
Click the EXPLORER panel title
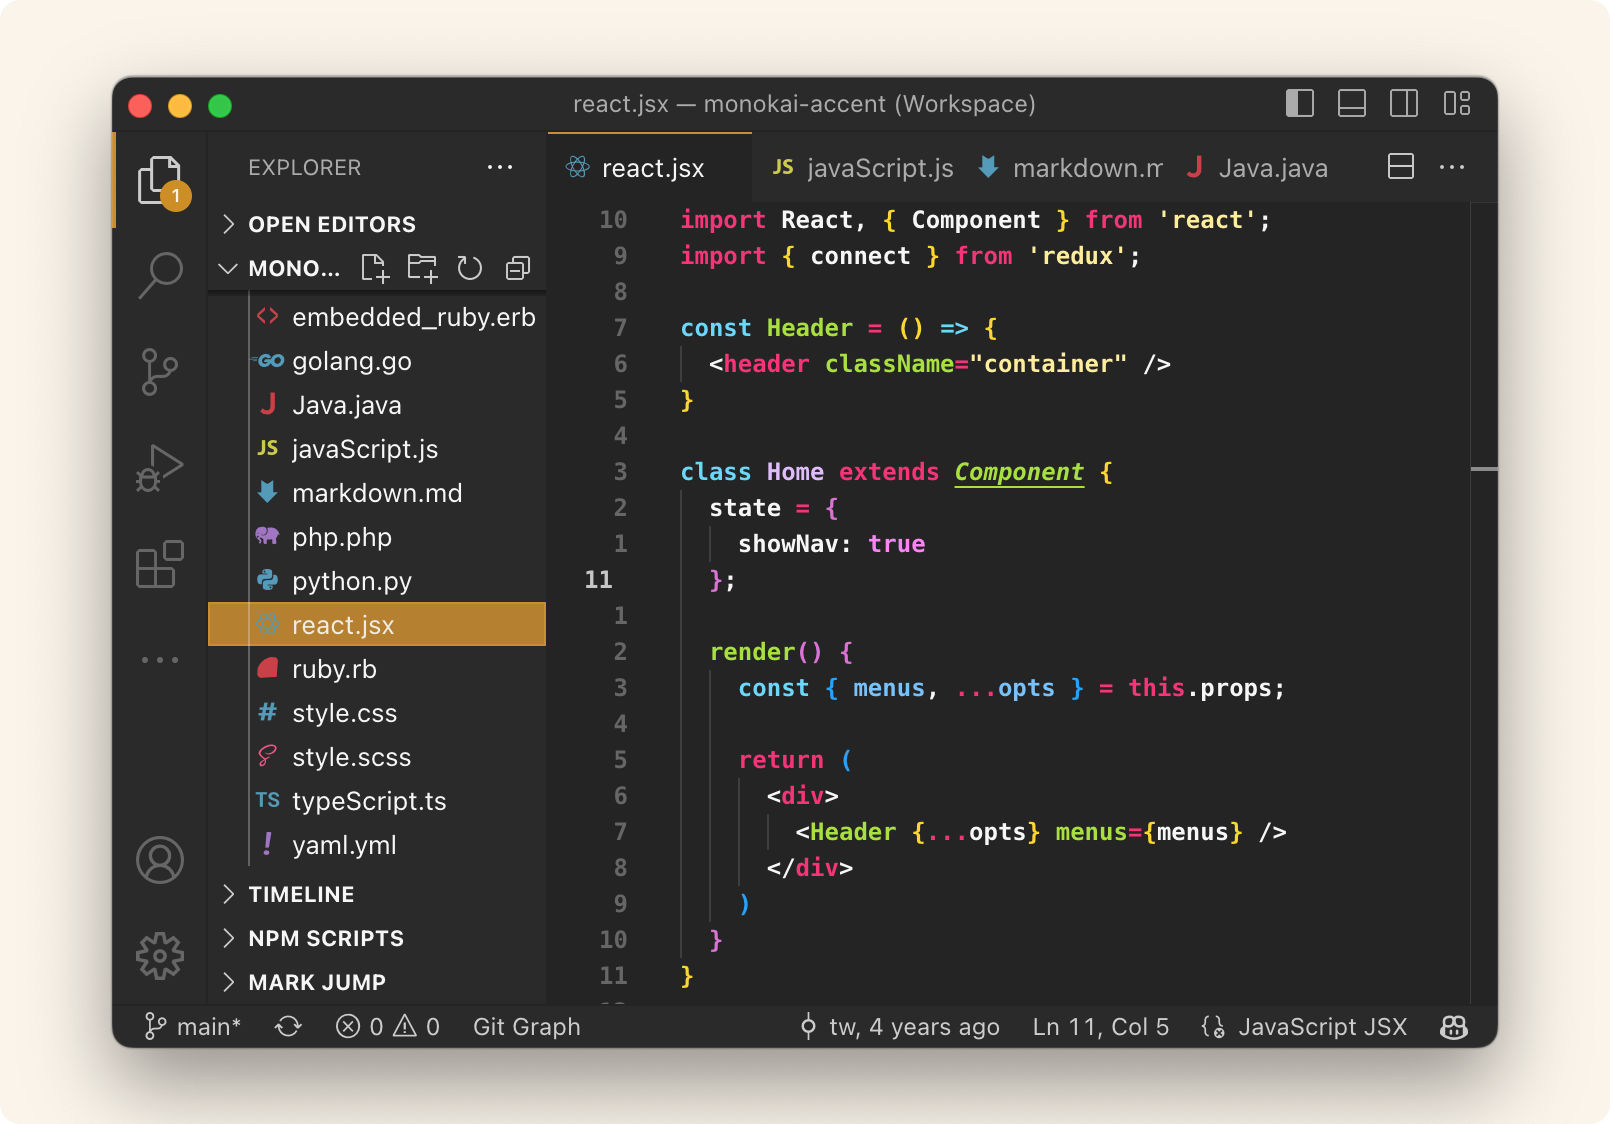point(305,167)
